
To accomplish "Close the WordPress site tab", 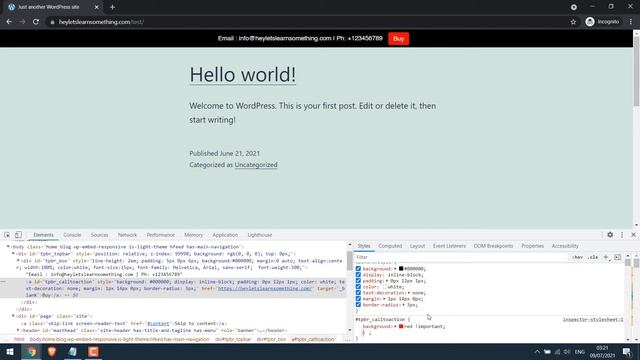I will pyautogui.click(x=96, y=7).
